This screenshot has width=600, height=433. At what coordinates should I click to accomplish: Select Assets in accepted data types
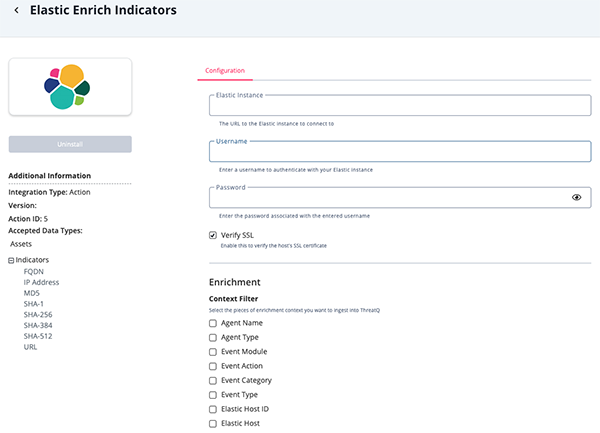(x=21, y=244)
